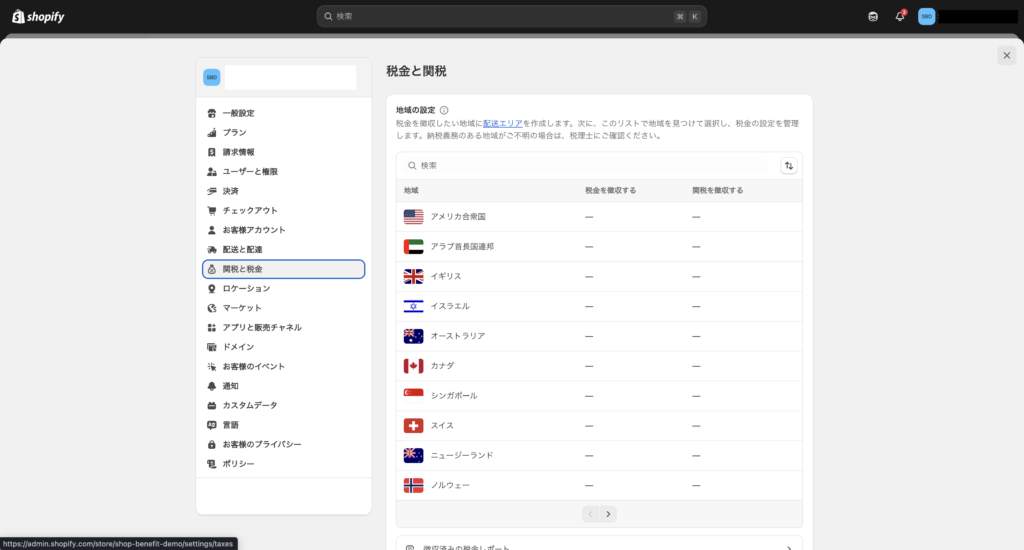Open ユーザーと権限 settings

[x=283, y=172]
